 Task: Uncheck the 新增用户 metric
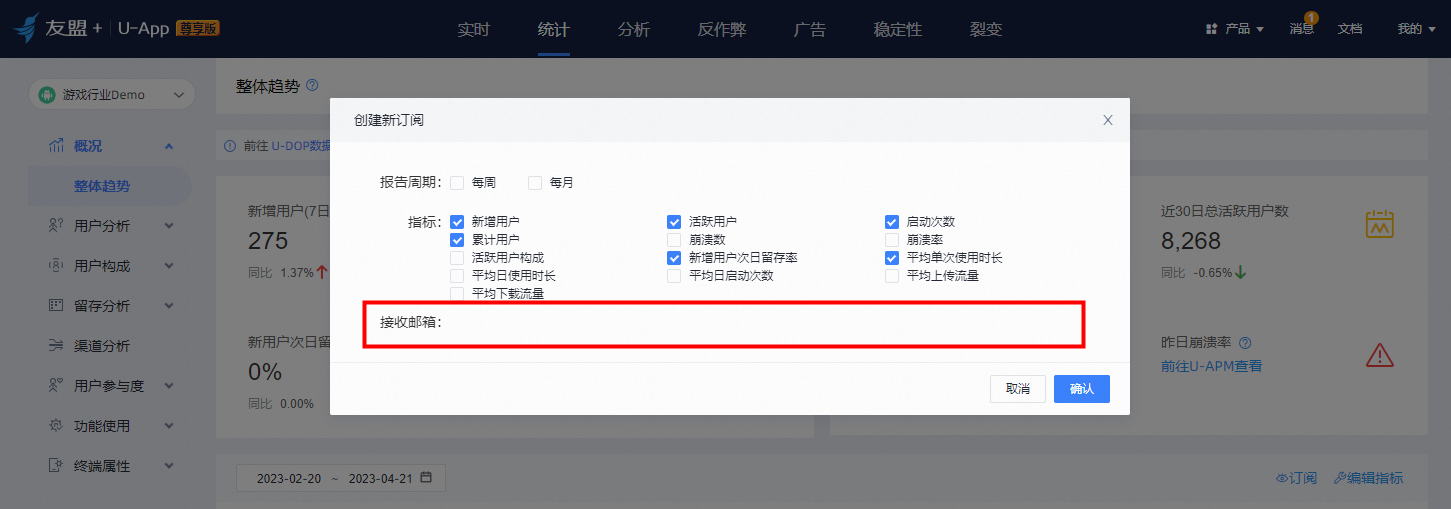(x=457, y=222)
